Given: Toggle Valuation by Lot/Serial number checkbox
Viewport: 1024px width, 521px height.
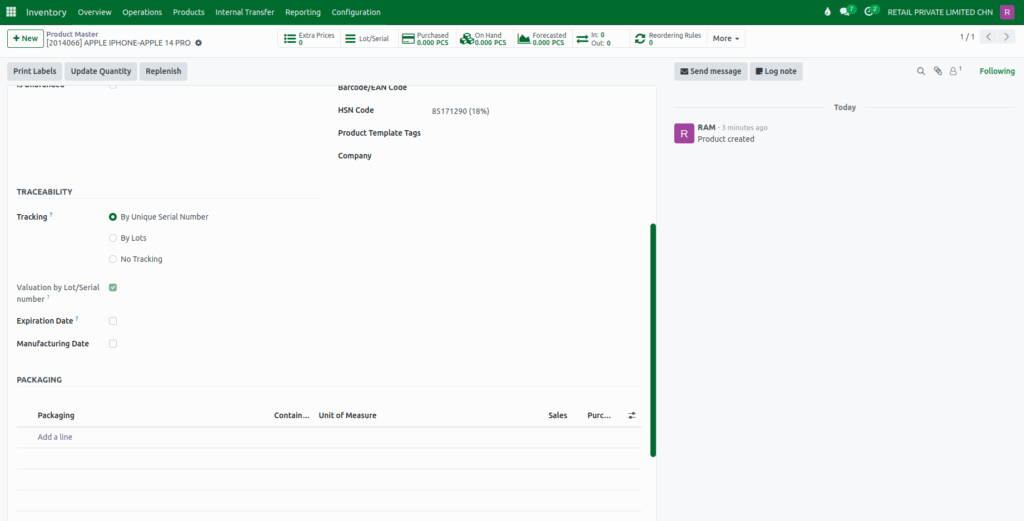Looking at the screenshot, I should [113, 287].
